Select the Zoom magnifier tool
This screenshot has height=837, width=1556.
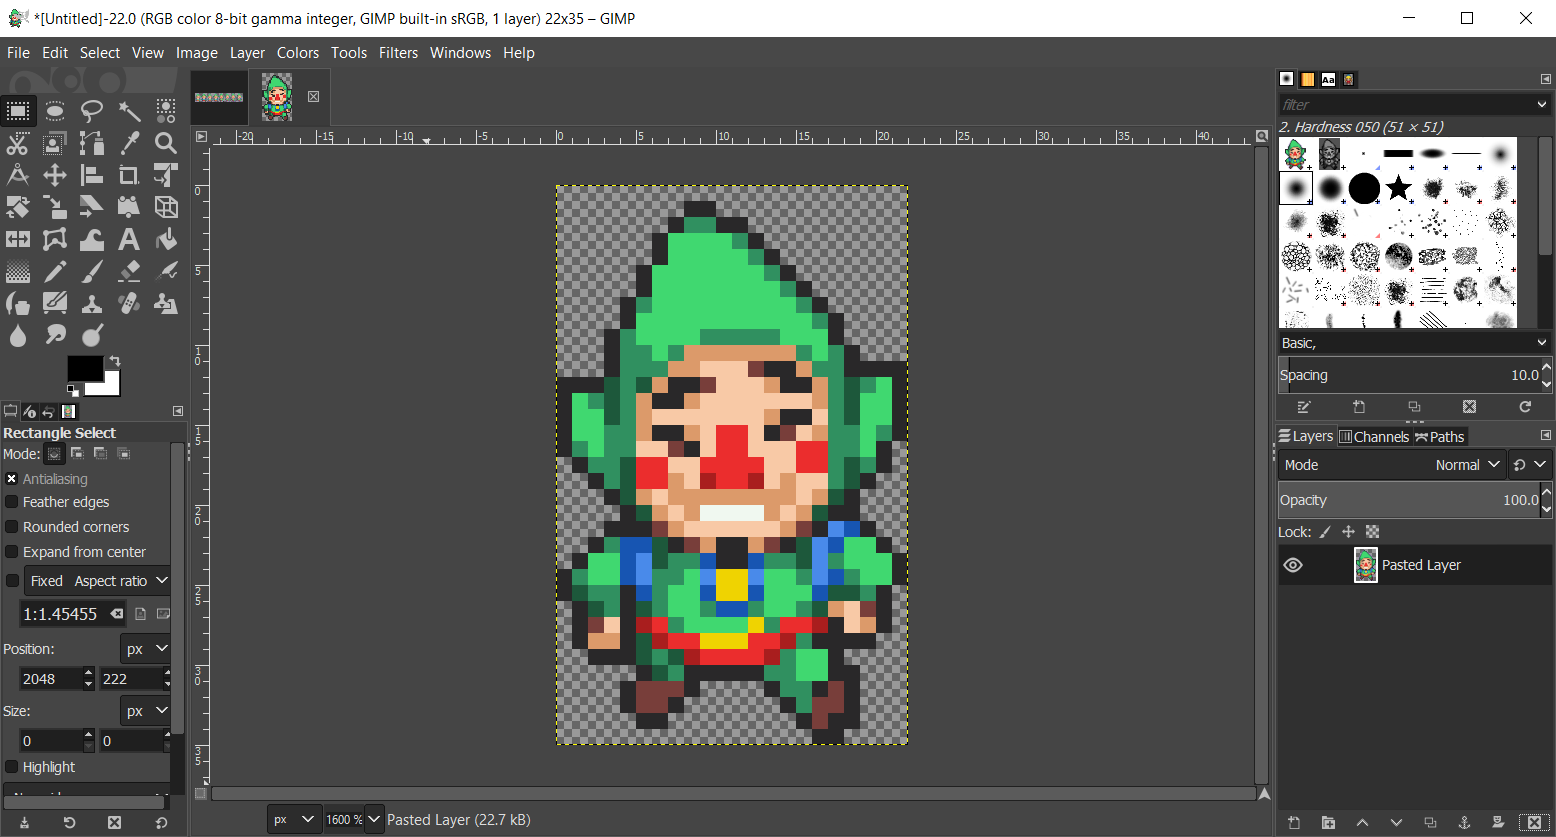(166, 143)
